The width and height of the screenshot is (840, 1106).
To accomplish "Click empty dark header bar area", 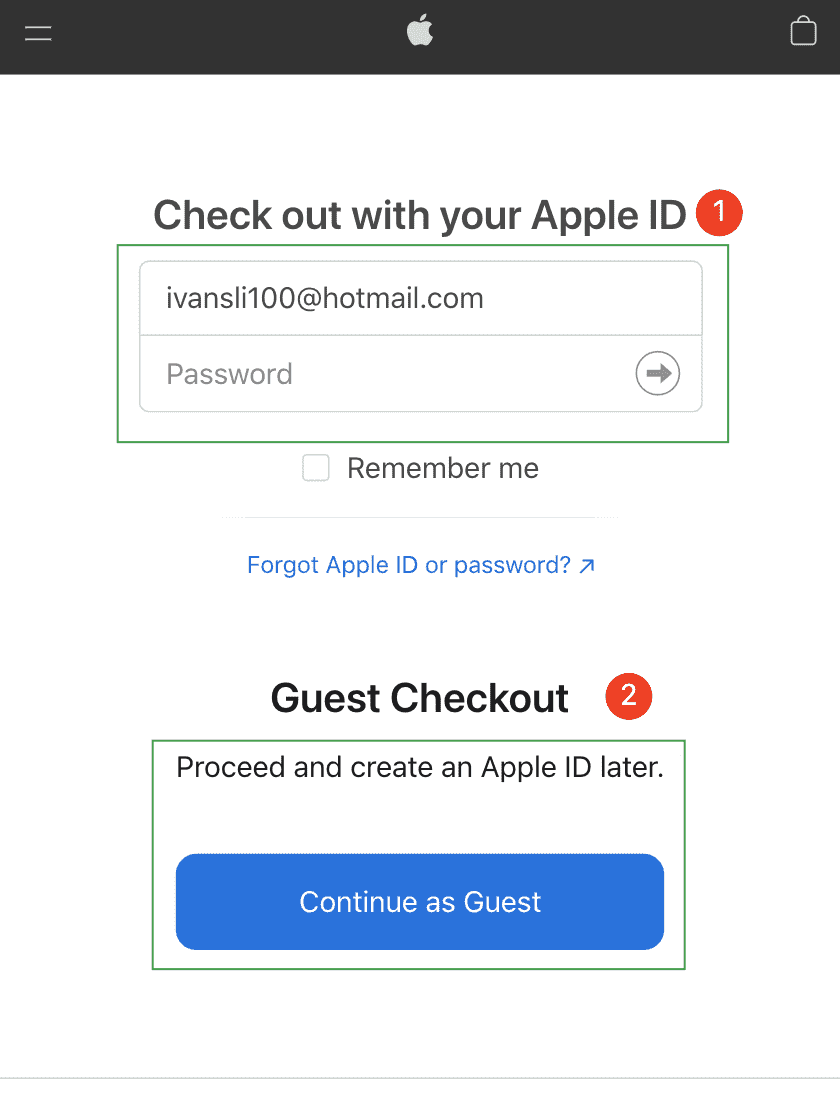I will tap(233, 35).
